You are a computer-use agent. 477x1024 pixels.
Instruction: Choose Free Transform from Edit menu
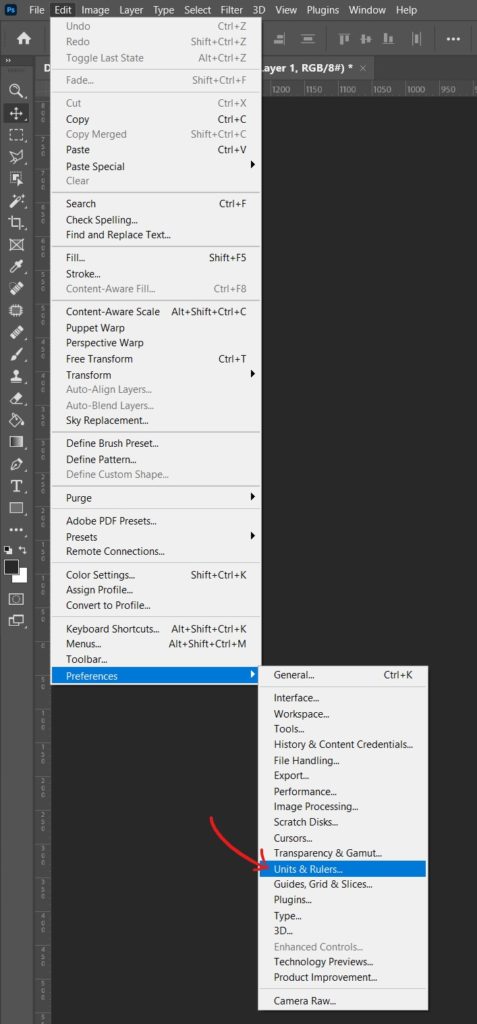pyautogui.click(x=156, y=359)
